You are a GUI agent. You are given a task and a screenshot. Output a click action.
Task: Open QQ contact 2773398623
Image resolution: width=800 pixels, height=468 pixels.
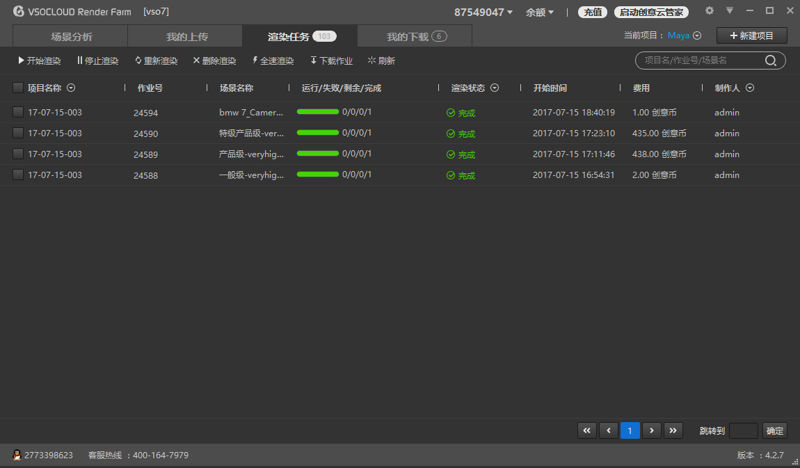tap(43, 455)
